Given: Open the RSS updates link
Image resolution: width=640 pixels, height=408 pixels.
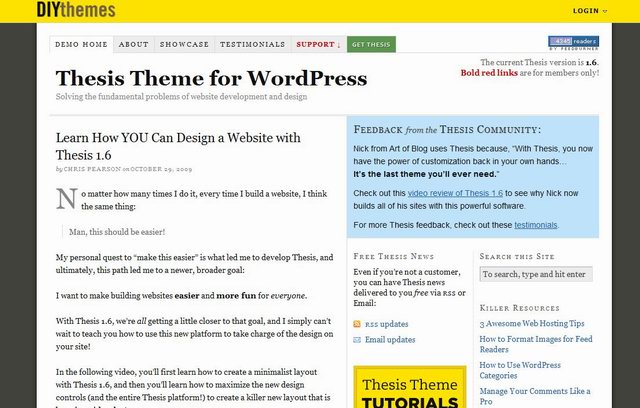Looking at the screenshot, I should [386, 324].
